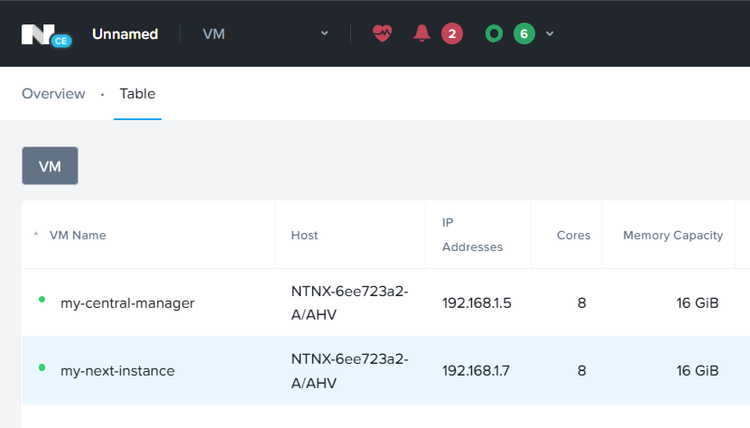
Task: Click the Nutanix CE logo icon
Action: (41, 34)
